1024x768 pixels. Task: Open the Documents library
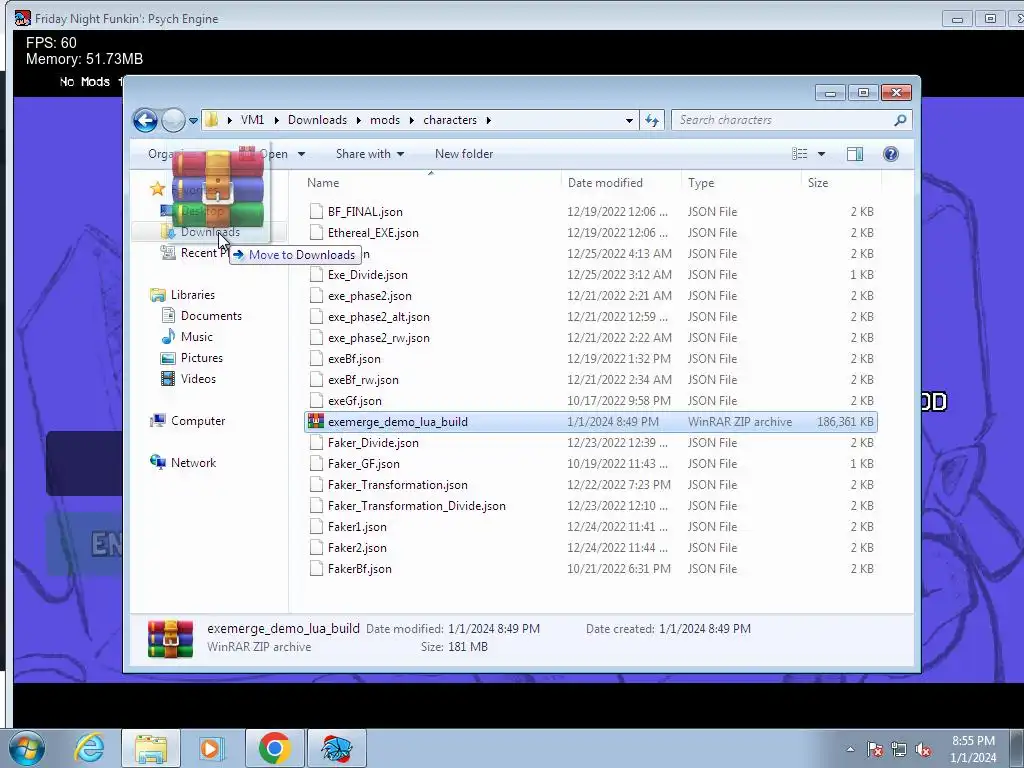tap(211, 316)
